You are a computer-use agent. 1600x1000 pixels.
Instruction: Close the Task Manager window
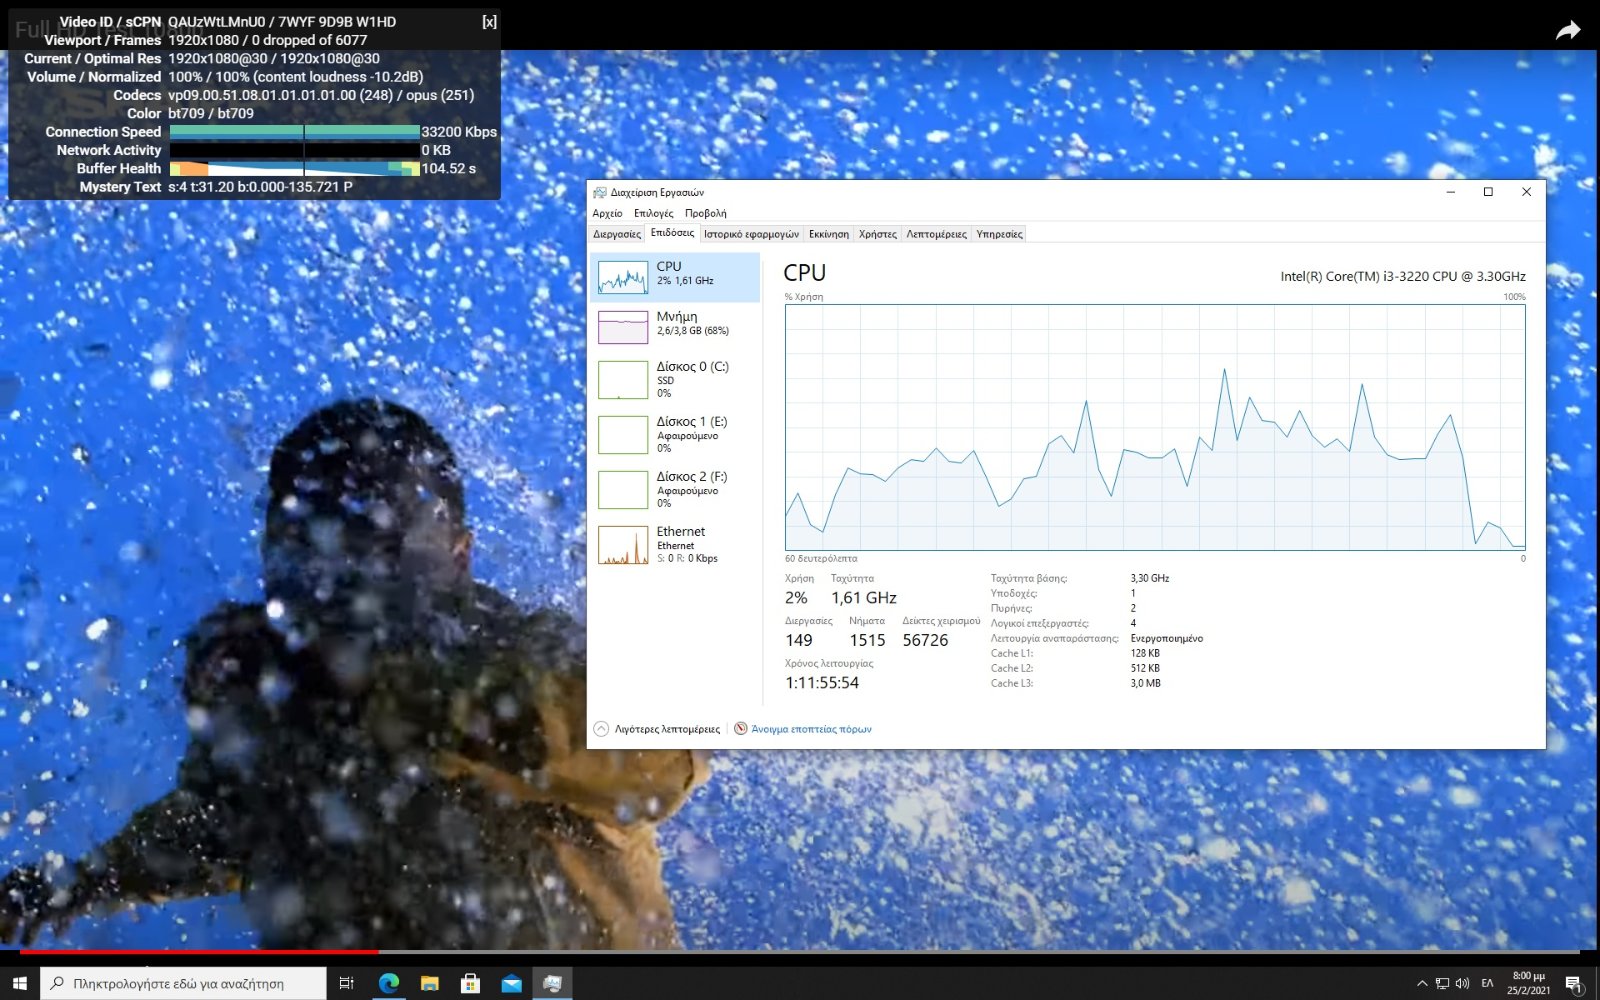(1526, 192)
